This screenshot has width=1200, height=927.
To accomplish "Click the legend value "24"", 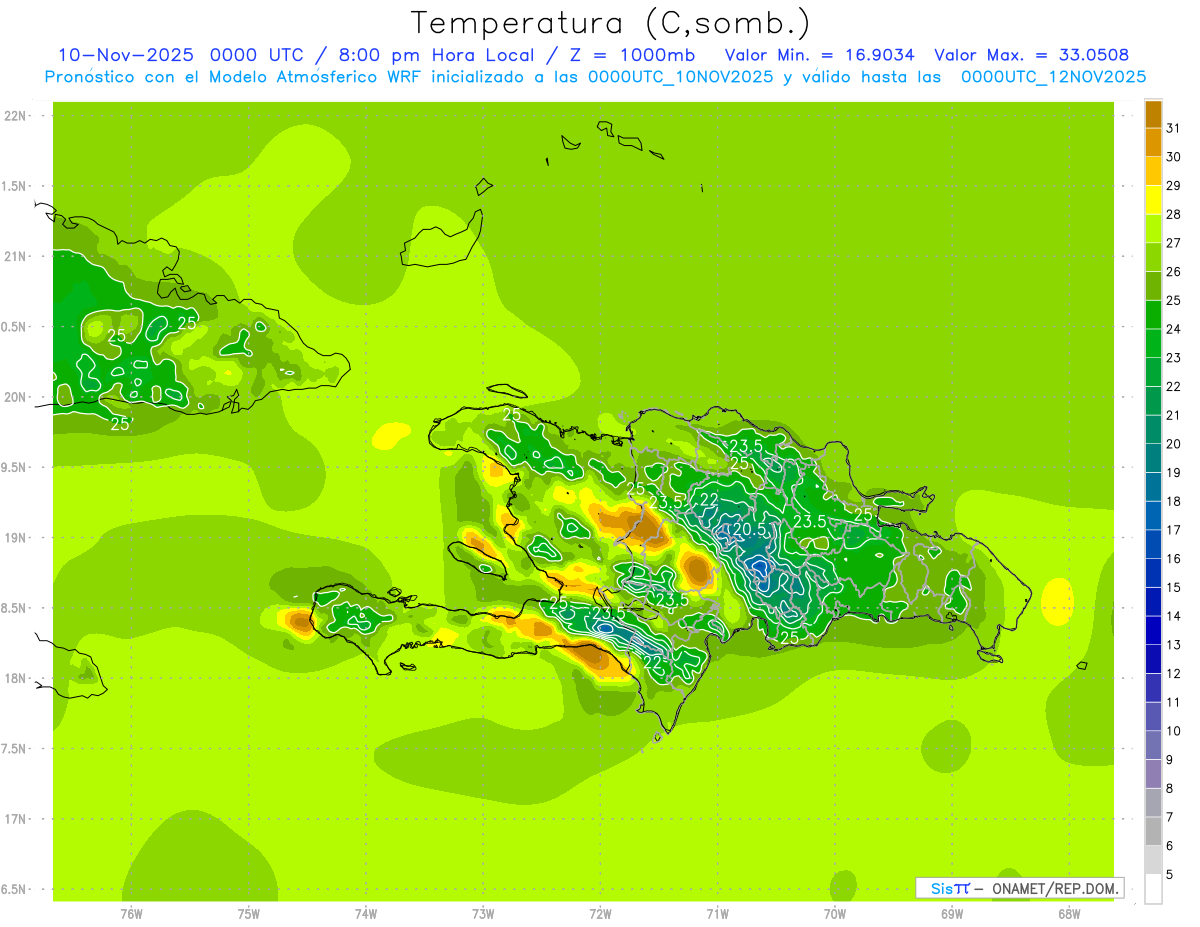I will (1174, 329).
